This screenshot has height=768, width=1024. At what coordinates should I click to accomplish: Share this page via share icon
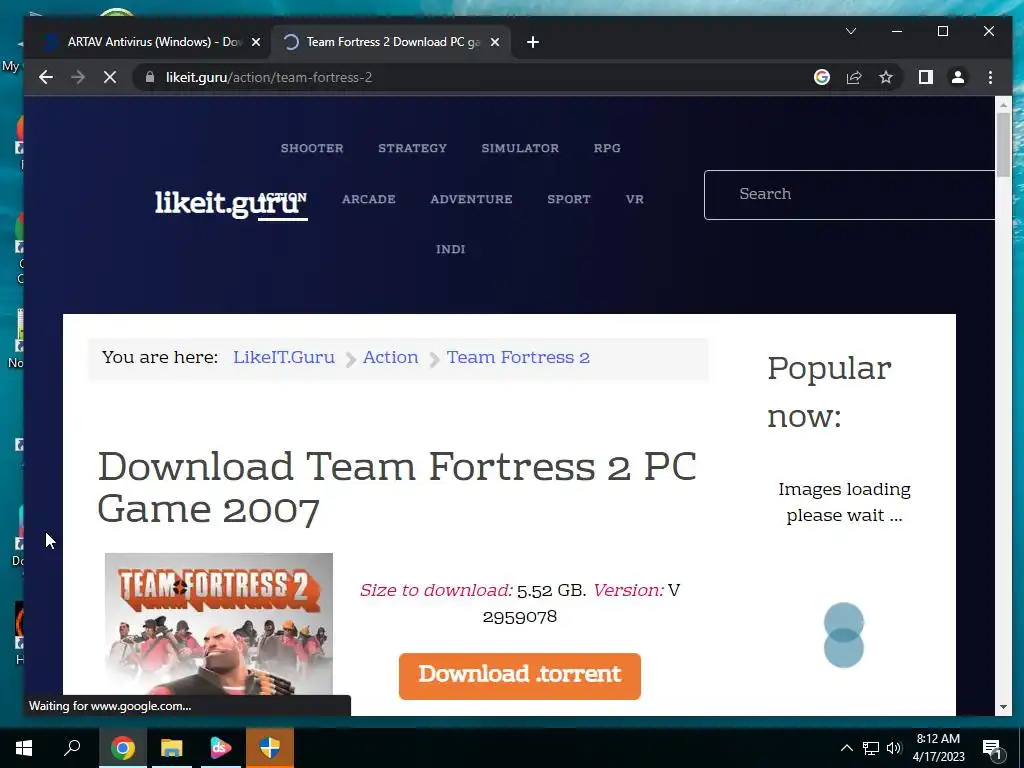(854, 77)
